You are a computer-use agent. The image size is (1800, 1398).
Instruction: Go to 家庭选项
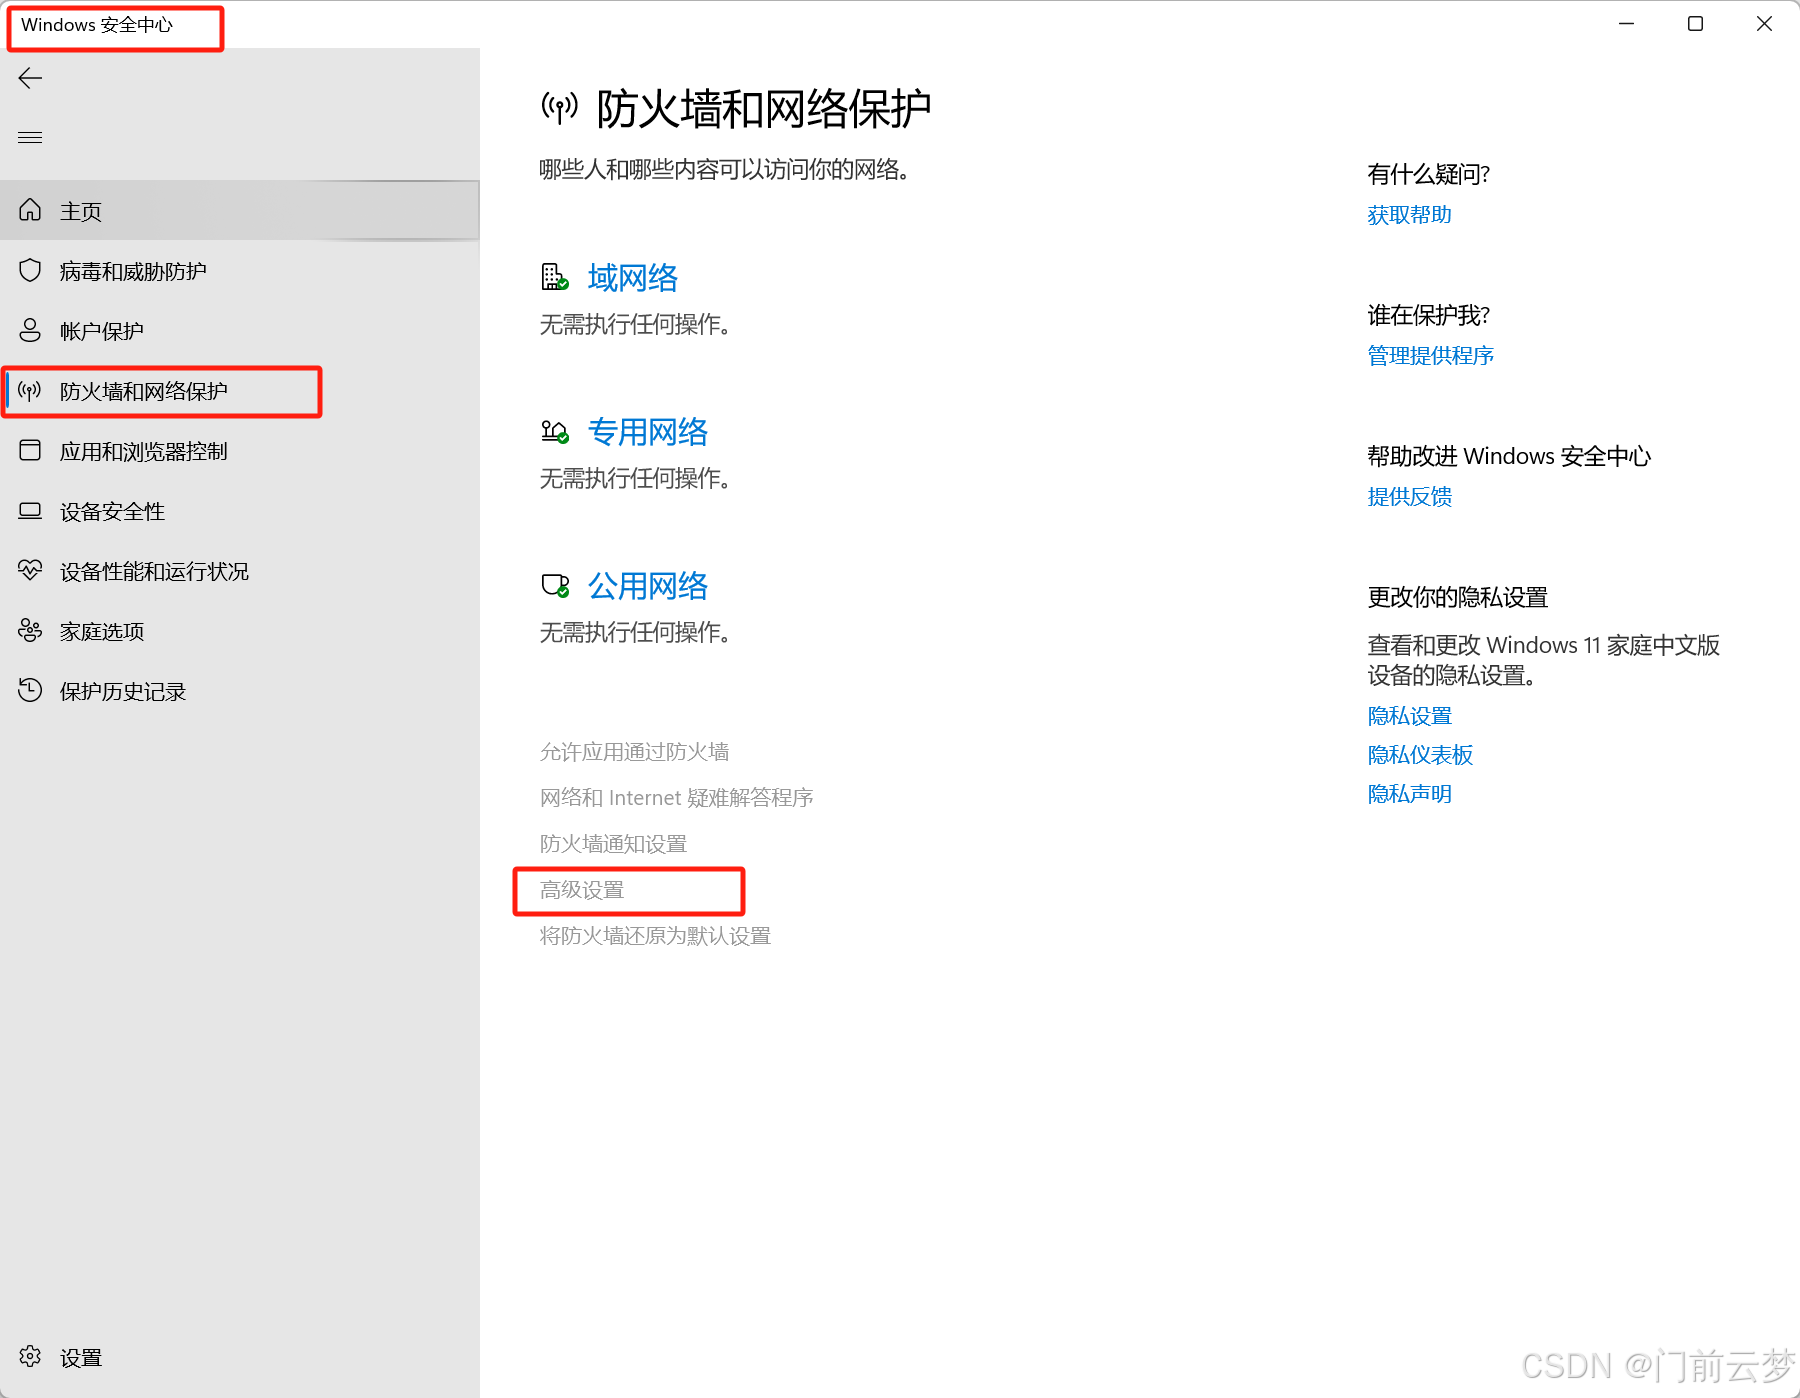click(240, 631)
